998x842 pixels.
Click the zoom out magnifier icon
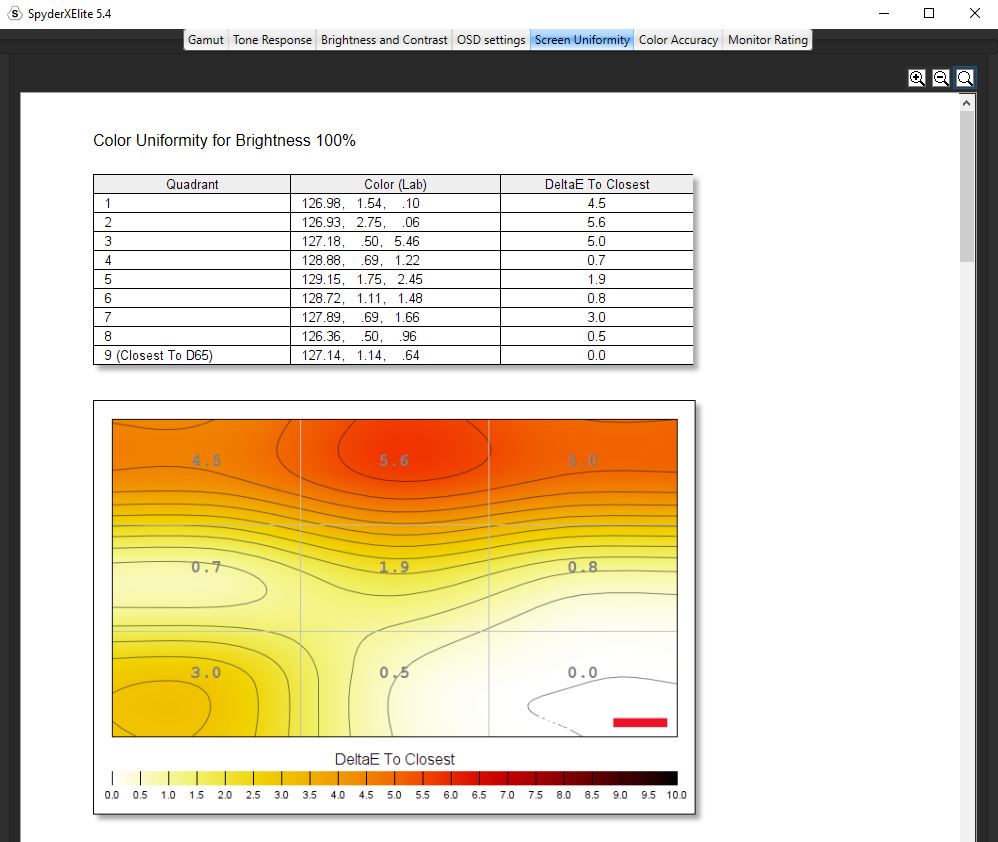(x=940, y=78)
